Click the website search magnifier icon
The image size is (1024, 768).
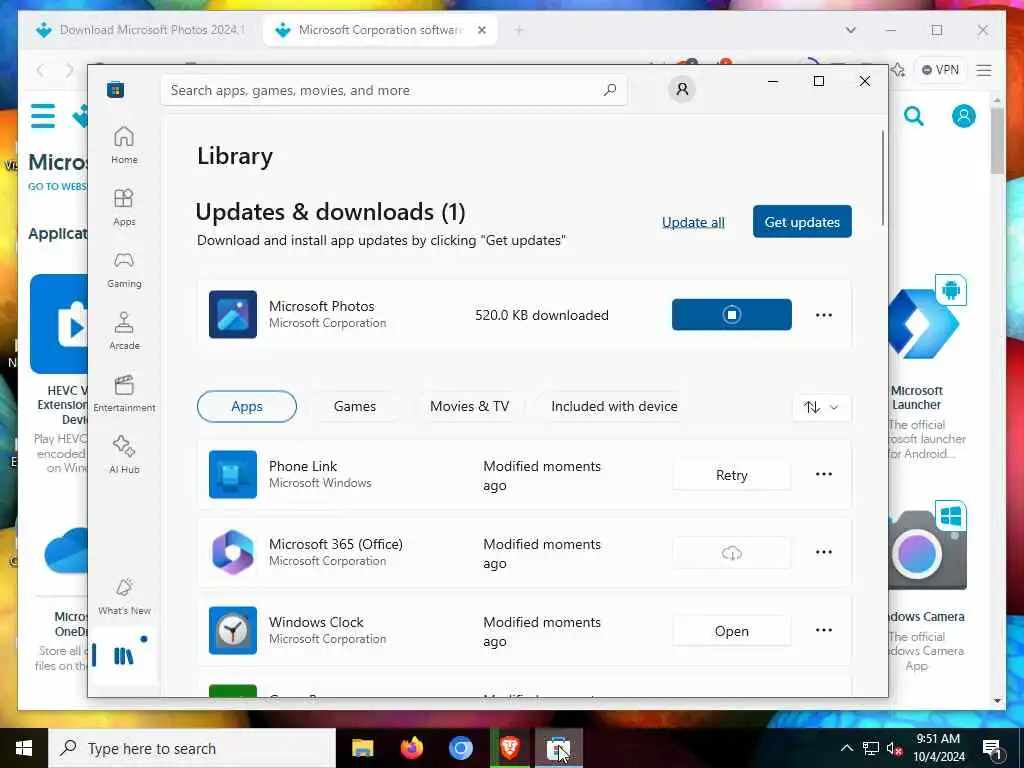tap(914, 117)
